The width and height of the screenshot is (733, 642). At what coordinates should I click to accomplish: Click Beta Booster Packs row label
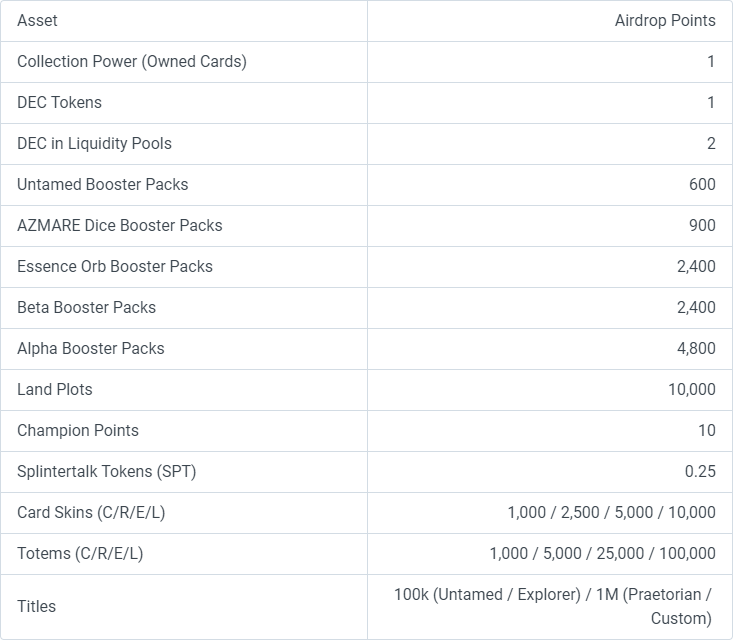(x=86, y=308)
